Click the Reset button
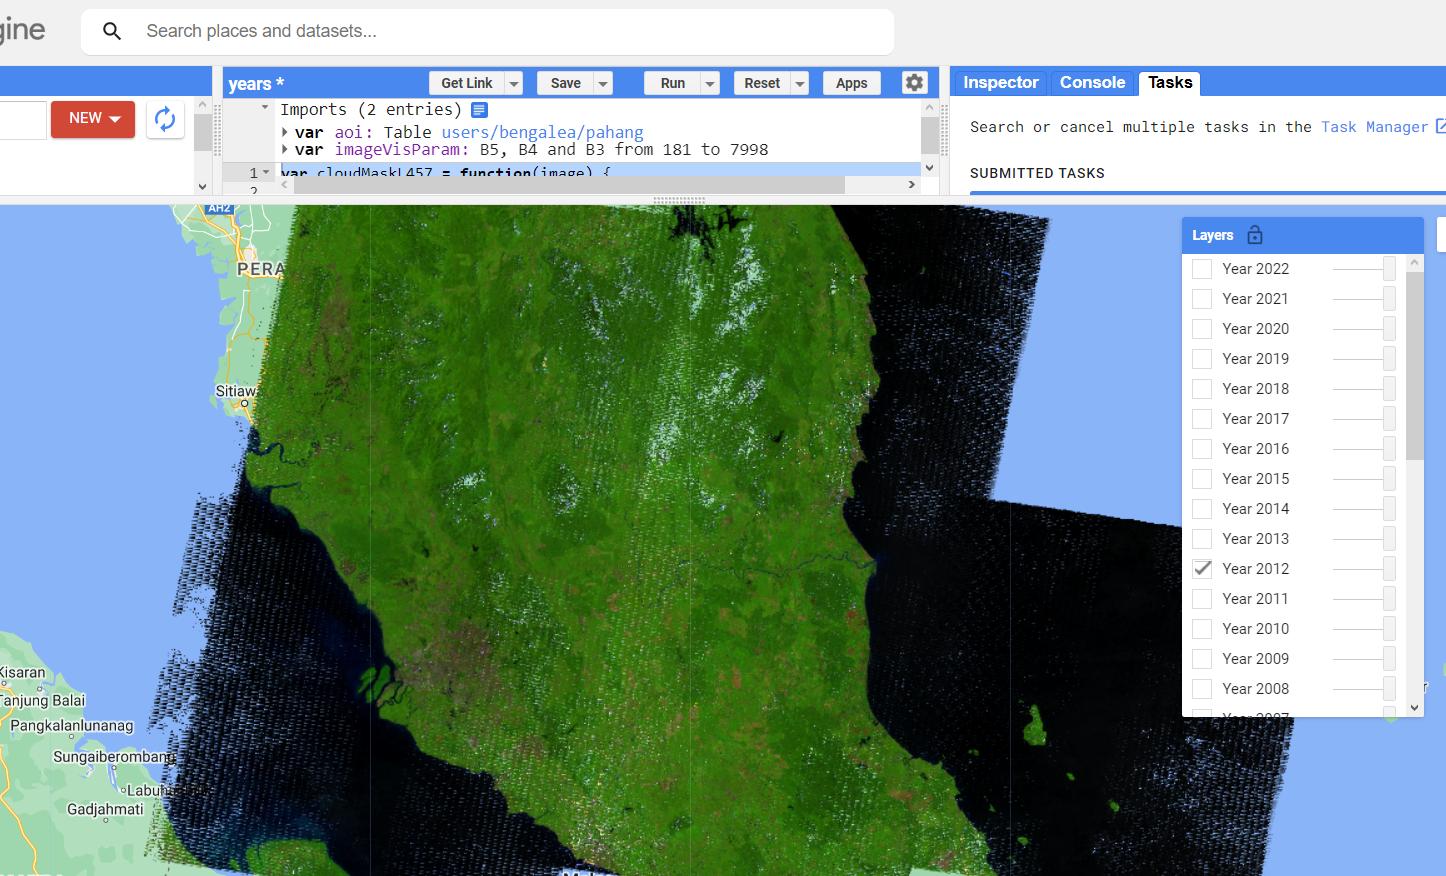Viewport: 1446px width, 876px height. [x=762, y=83]
